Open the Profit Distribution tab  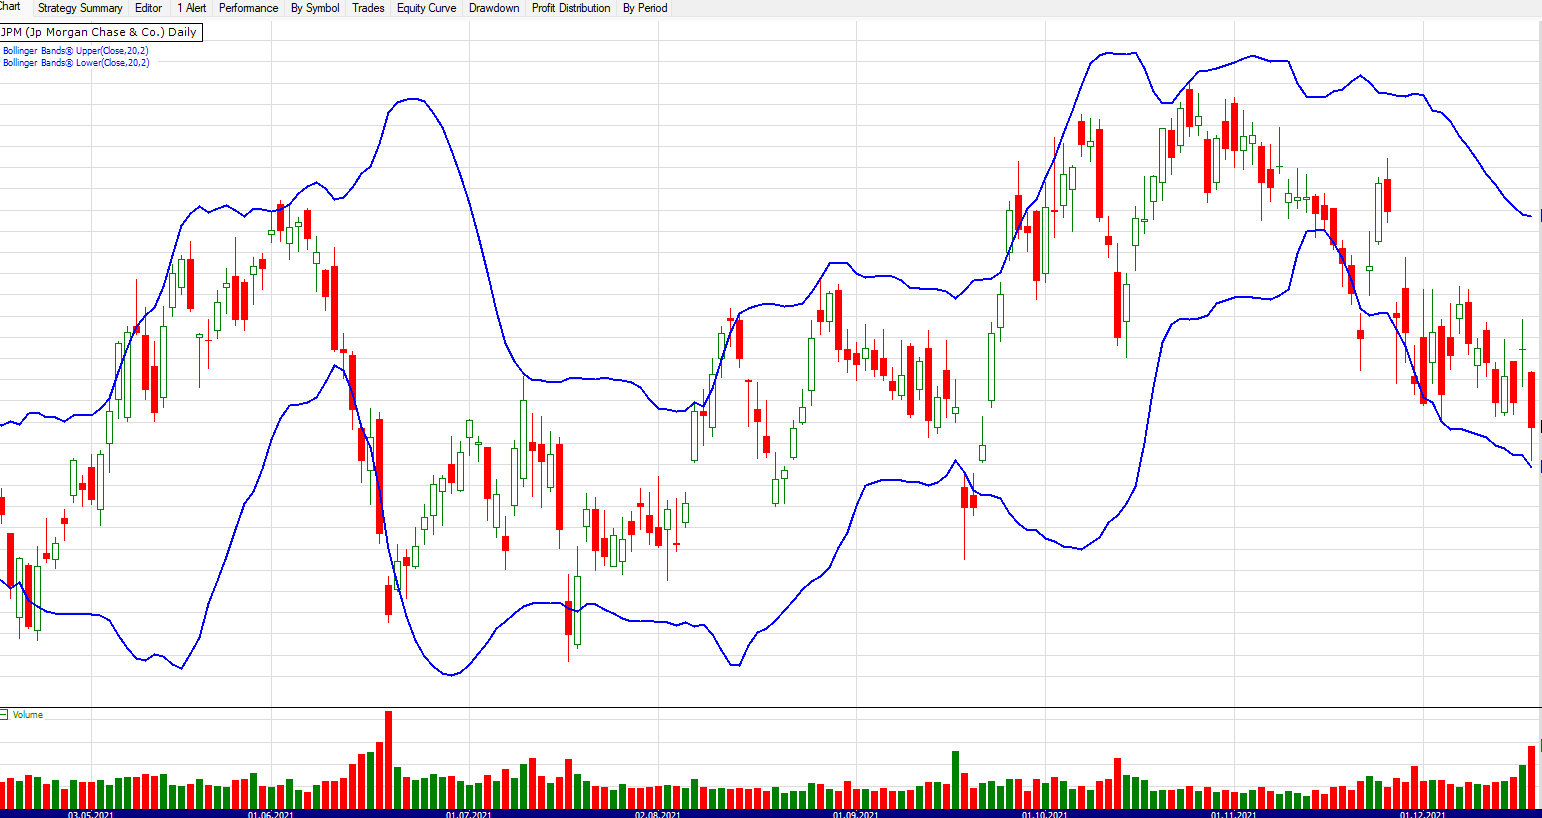[571, 8]
